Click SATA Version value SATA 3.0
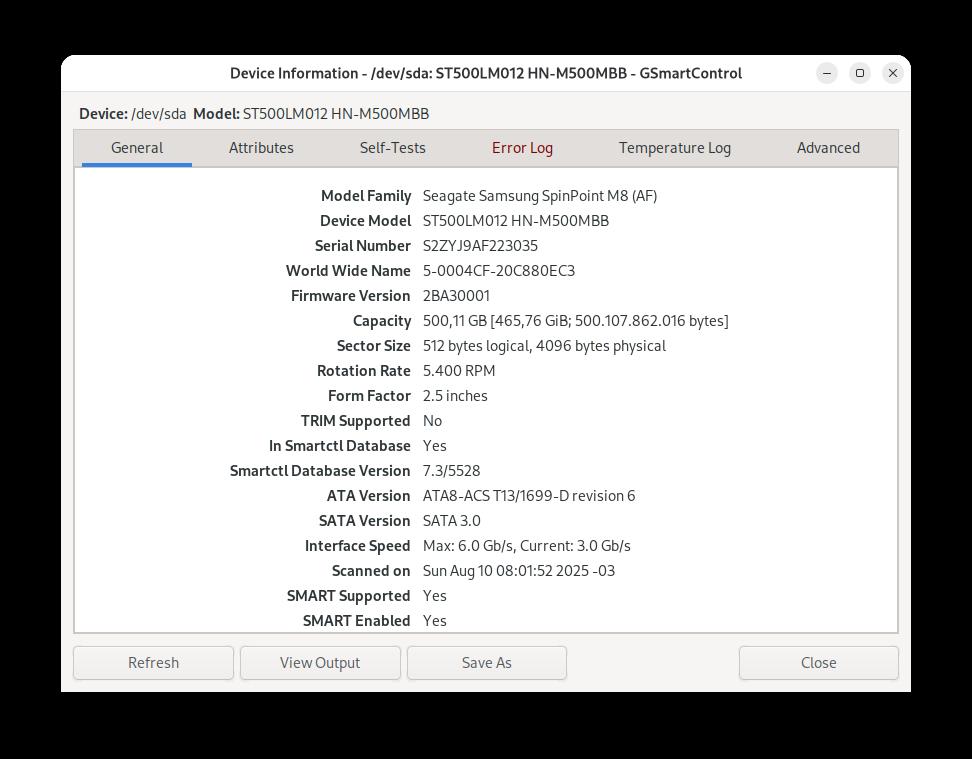 (451, 521)
